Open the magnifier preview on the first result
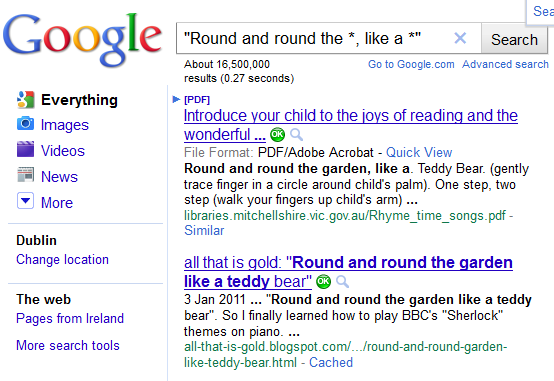The image size is (554, 381). (x=296, y=135)
